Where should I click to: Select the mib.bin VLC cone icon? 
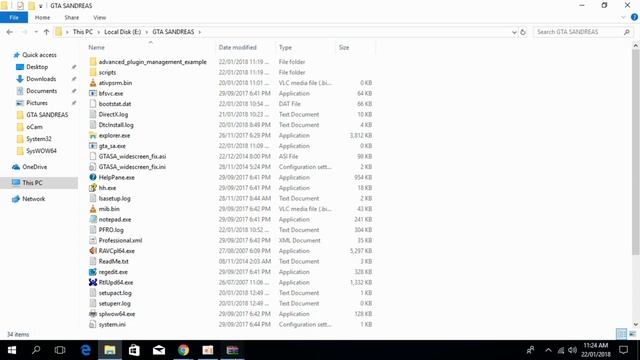click(93, 209)
